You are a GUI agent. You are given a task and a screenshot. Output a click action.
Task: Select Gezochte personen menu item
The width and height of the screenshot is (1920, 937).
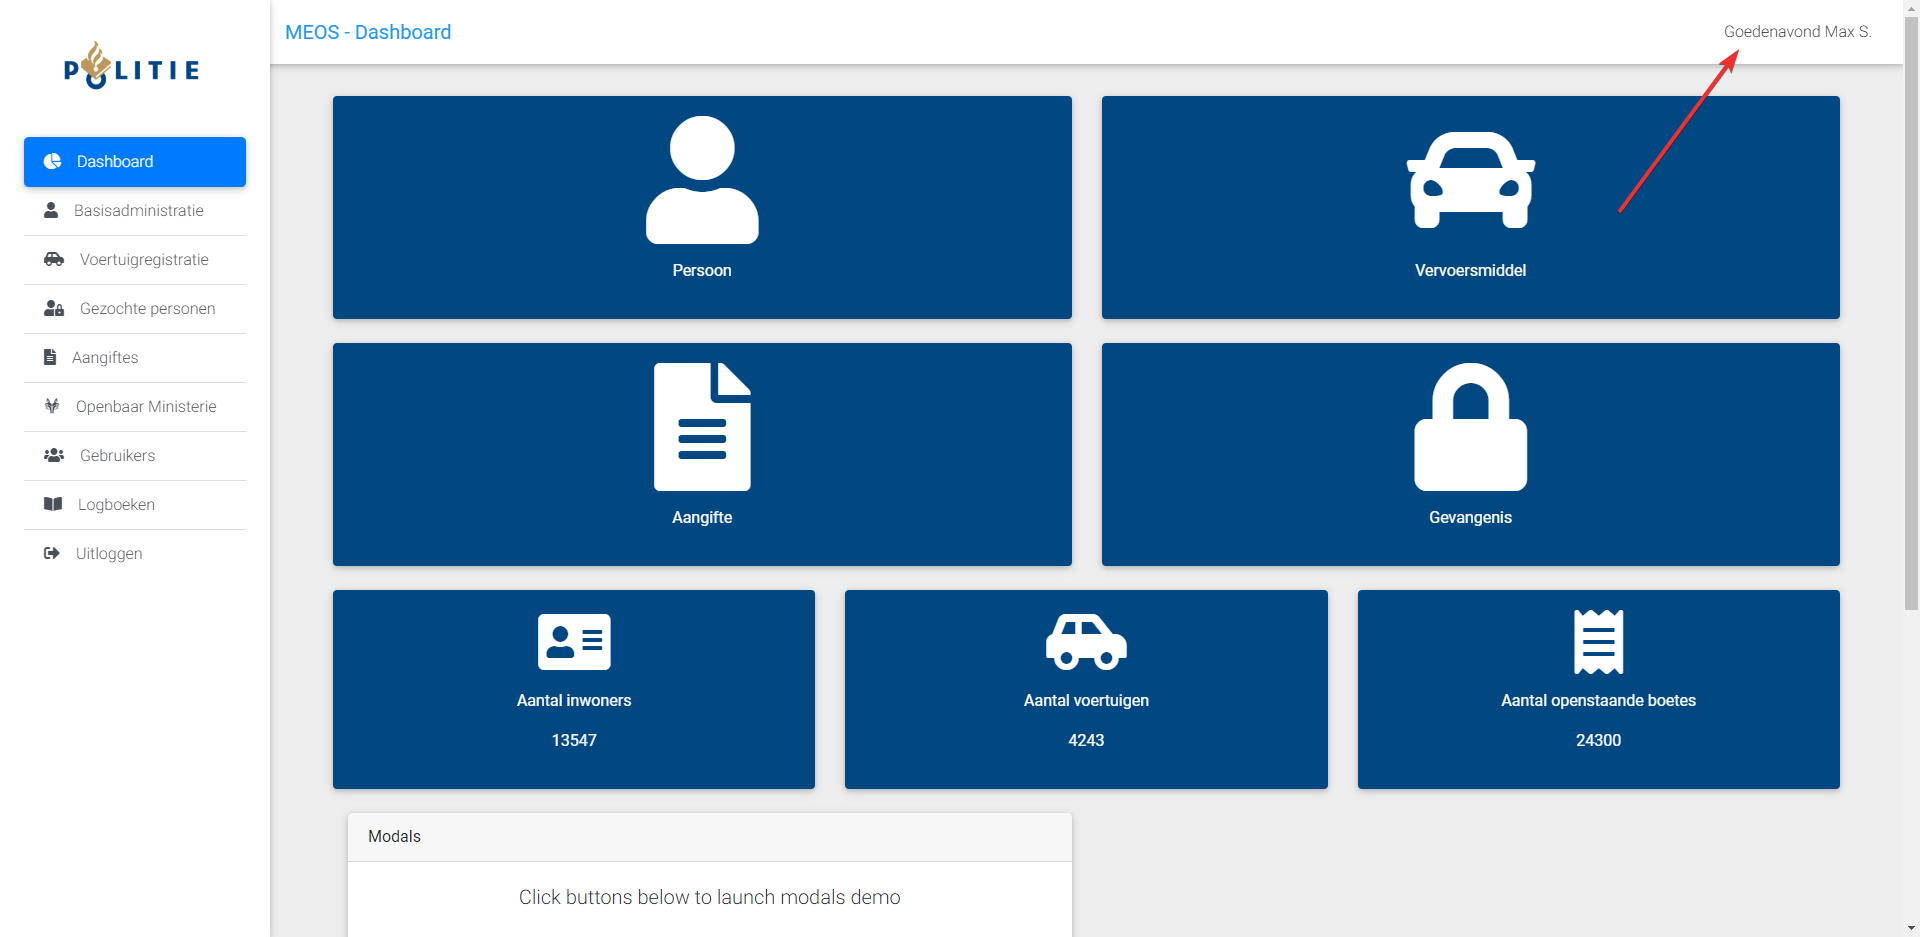[147, 309]
